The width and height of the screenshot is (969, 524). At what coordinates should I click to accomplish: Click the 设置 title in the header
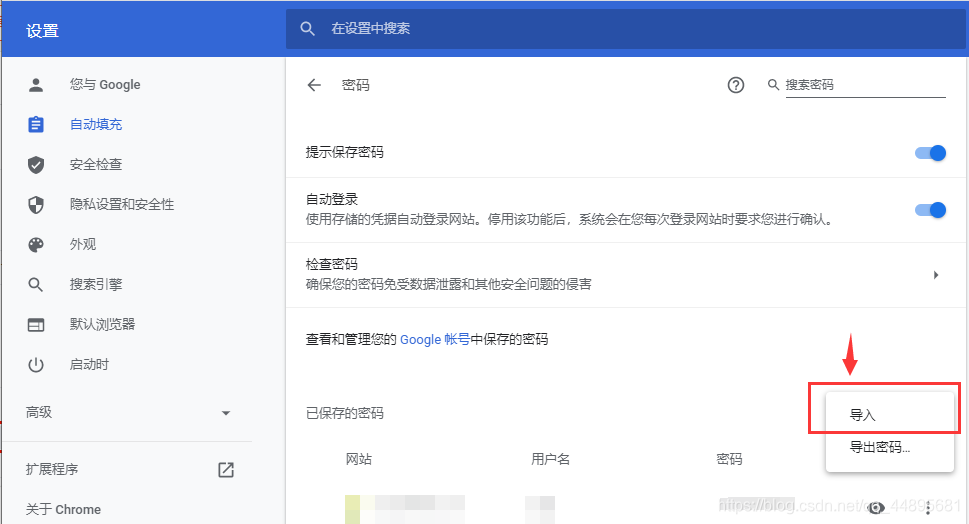tap(42, 31)
